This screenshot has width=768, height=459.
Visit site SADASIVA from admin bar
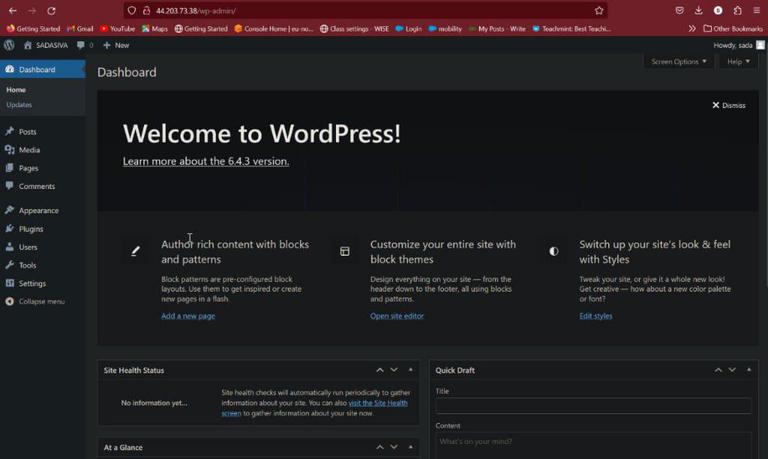pyautogui.click(x=46, y=45)
